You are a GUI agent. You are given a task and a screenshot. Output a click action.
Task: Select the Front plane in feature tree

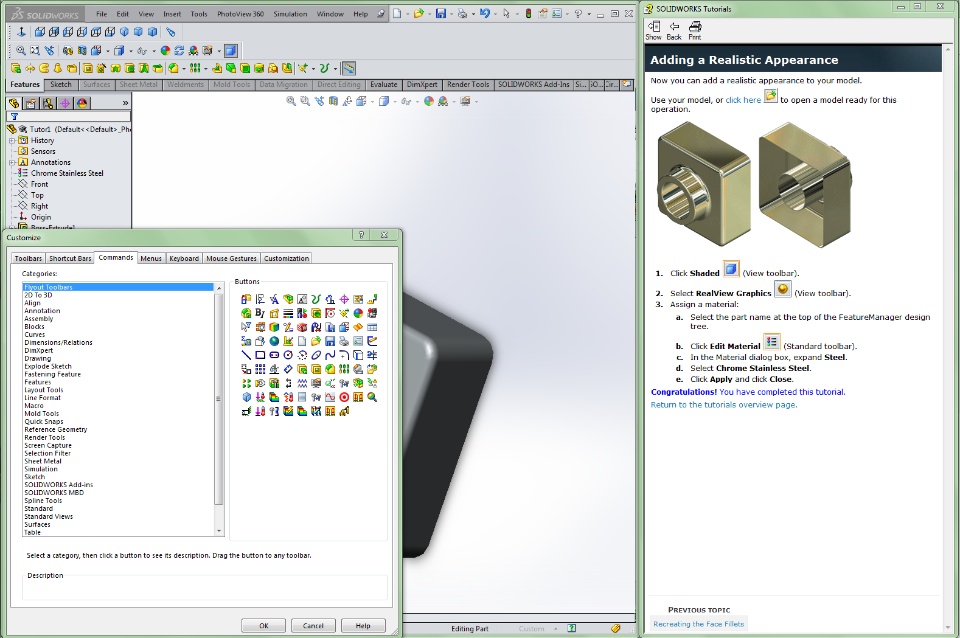[x=39, y=184]
